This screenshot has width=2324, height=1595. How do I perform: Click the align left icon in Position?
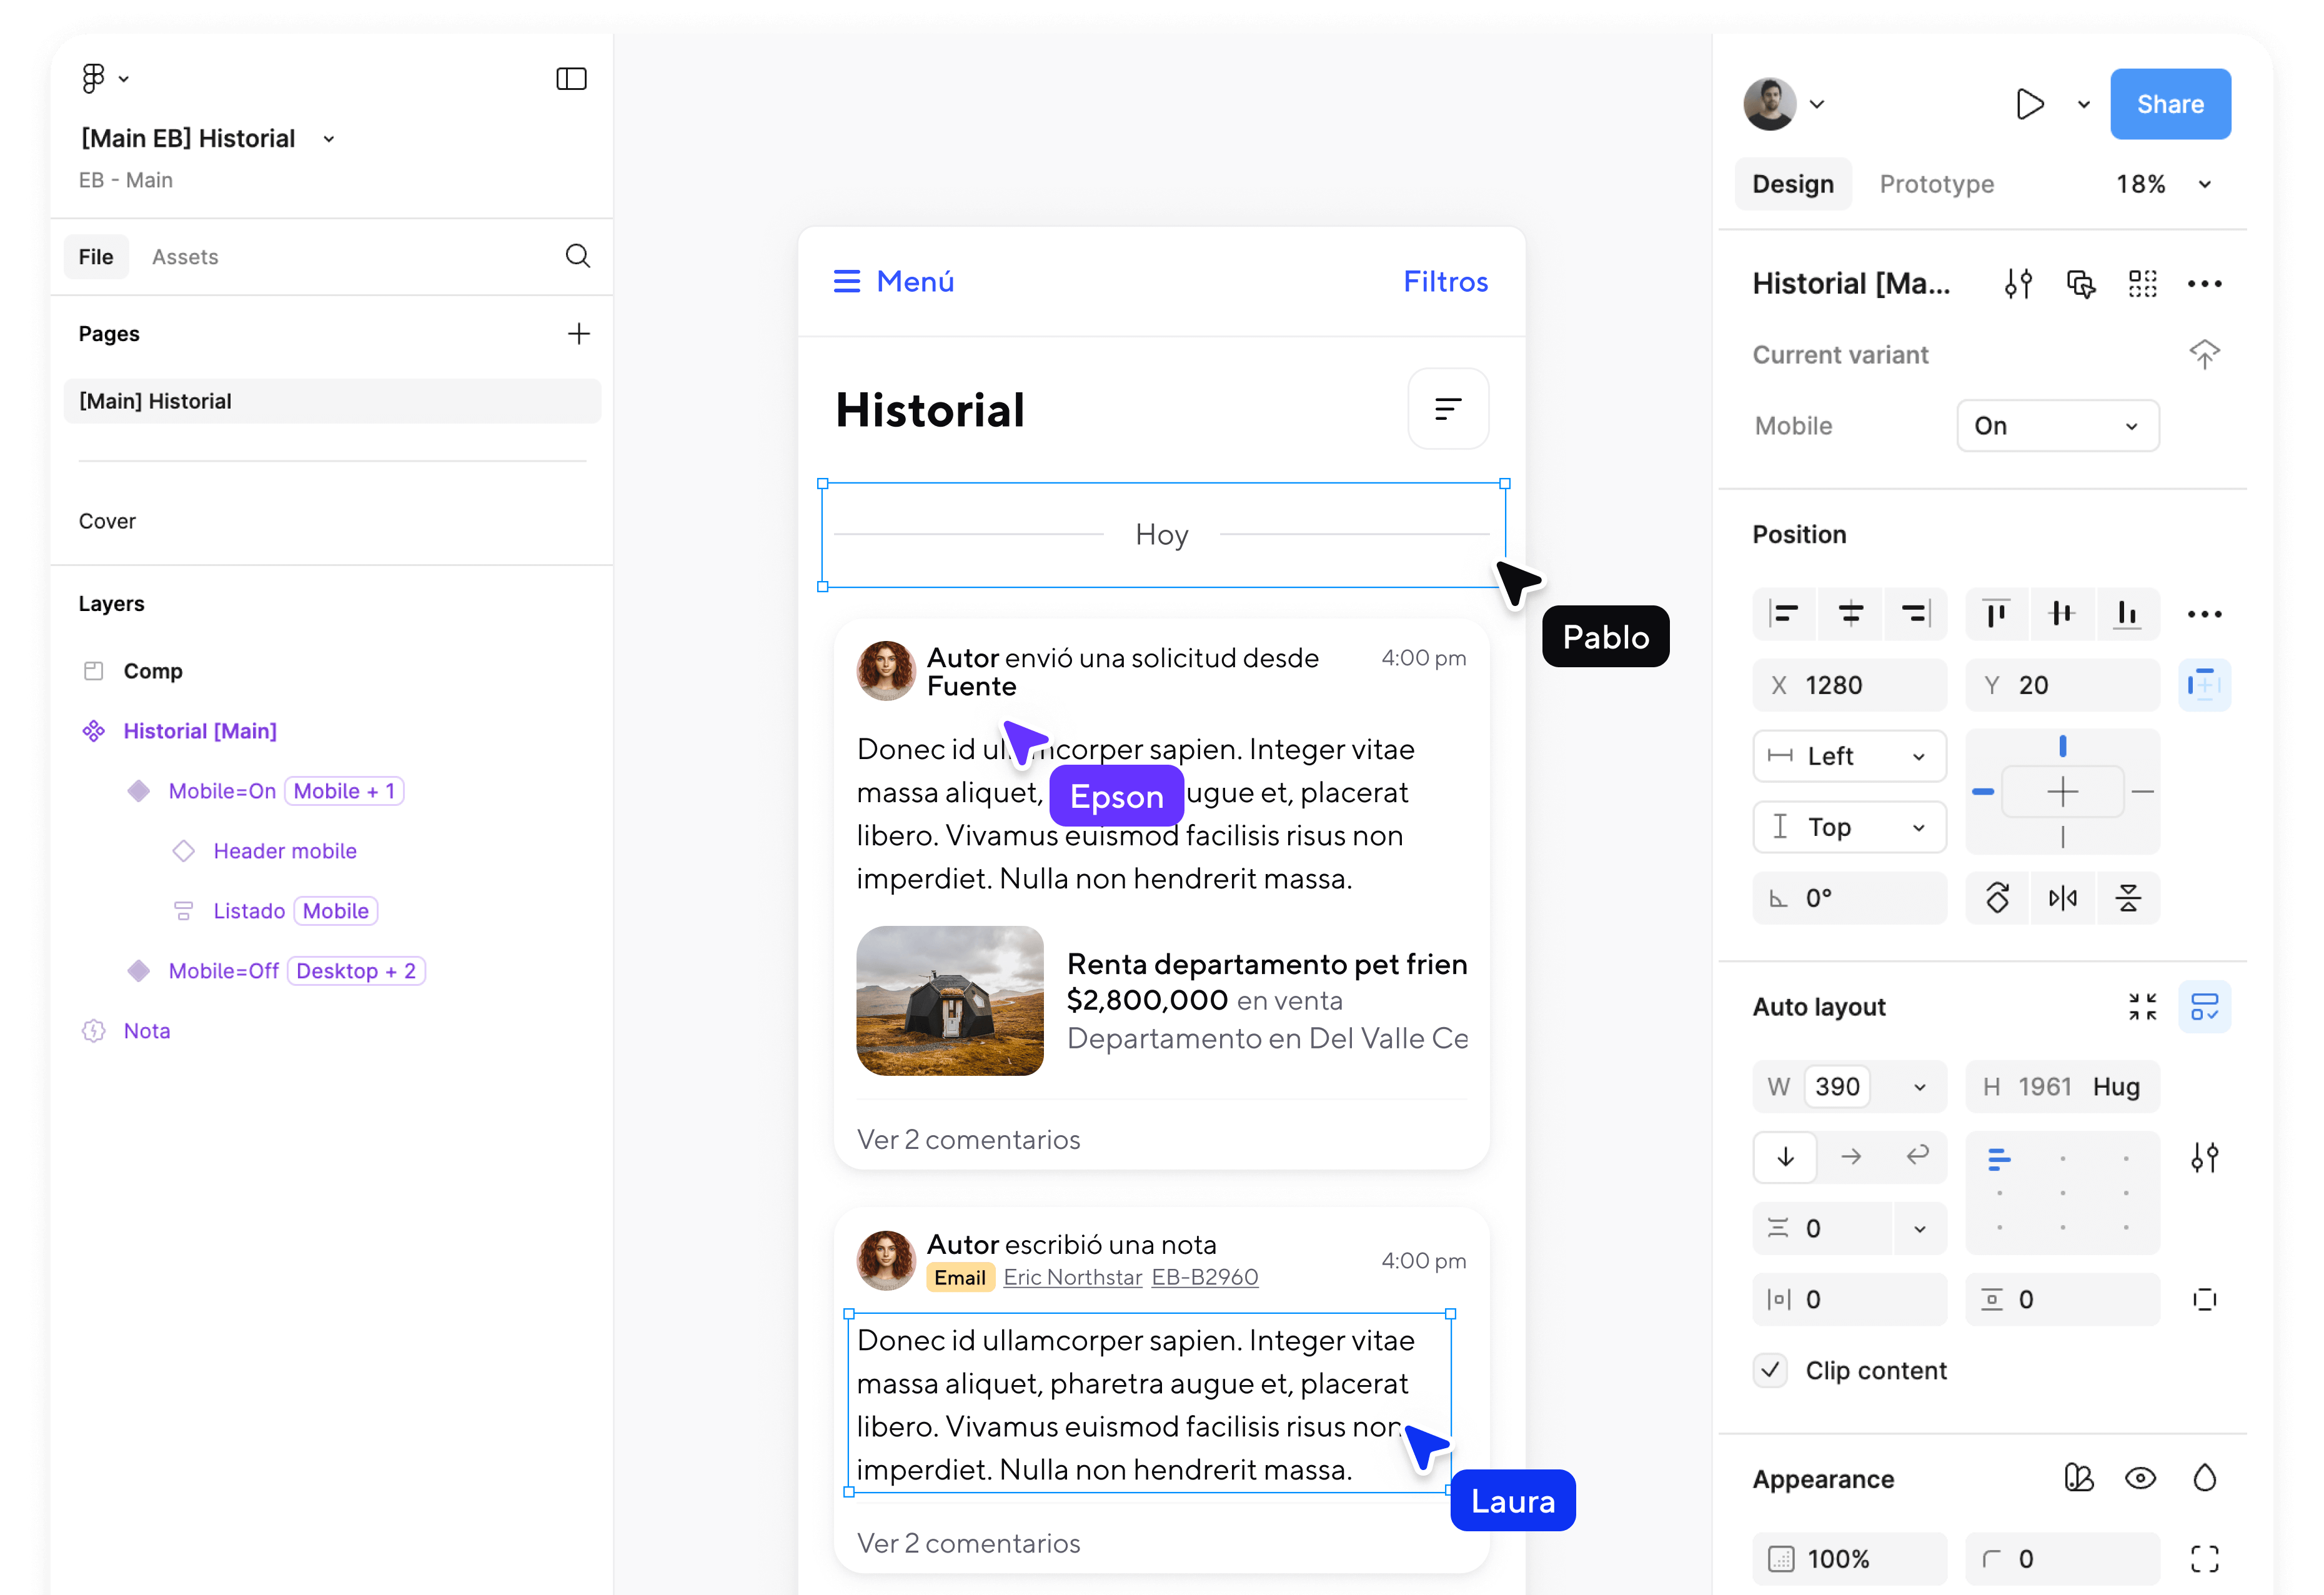pos(1784,613)
